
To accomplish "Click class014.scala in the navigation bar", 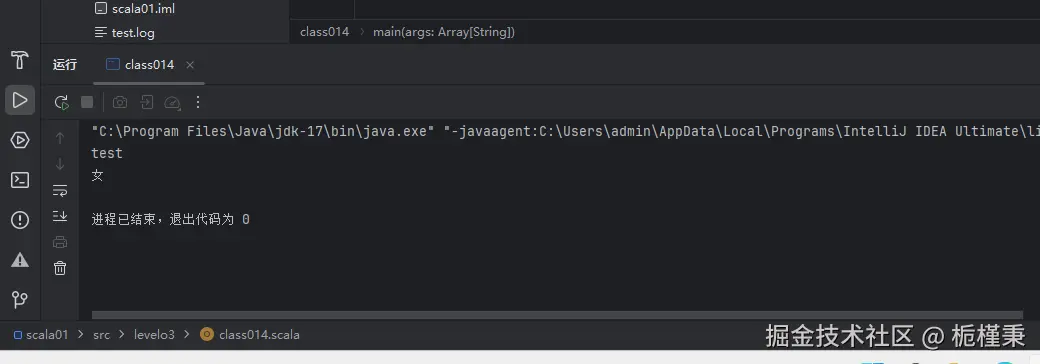I will pyautogui.click(x=250, y=335).
